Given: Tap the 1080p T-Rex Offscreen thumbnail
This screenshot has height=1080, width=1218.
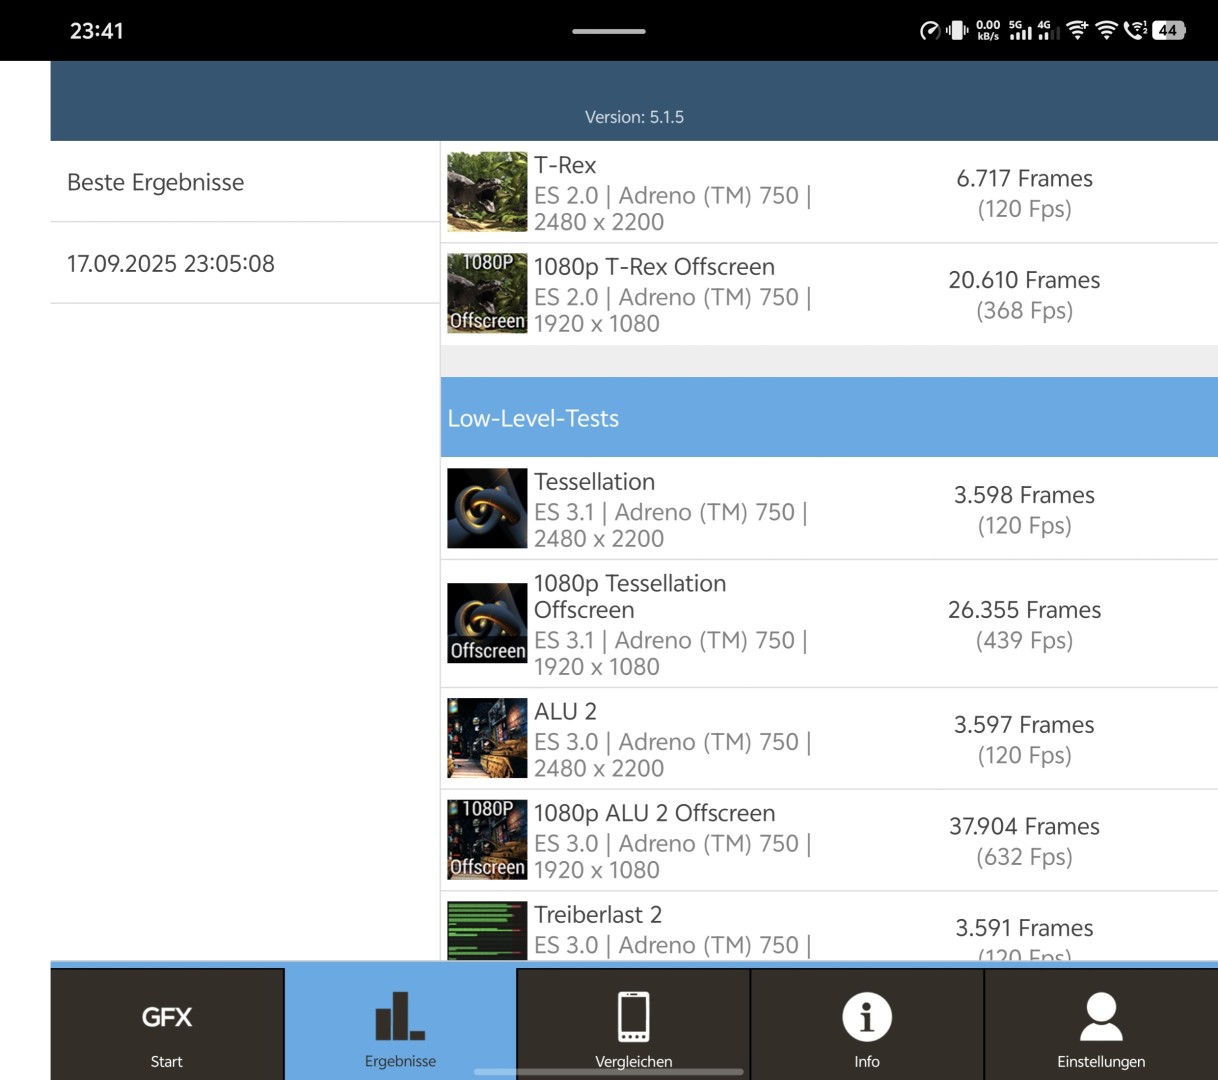Looking at the screenshot, I should point(487,293).
